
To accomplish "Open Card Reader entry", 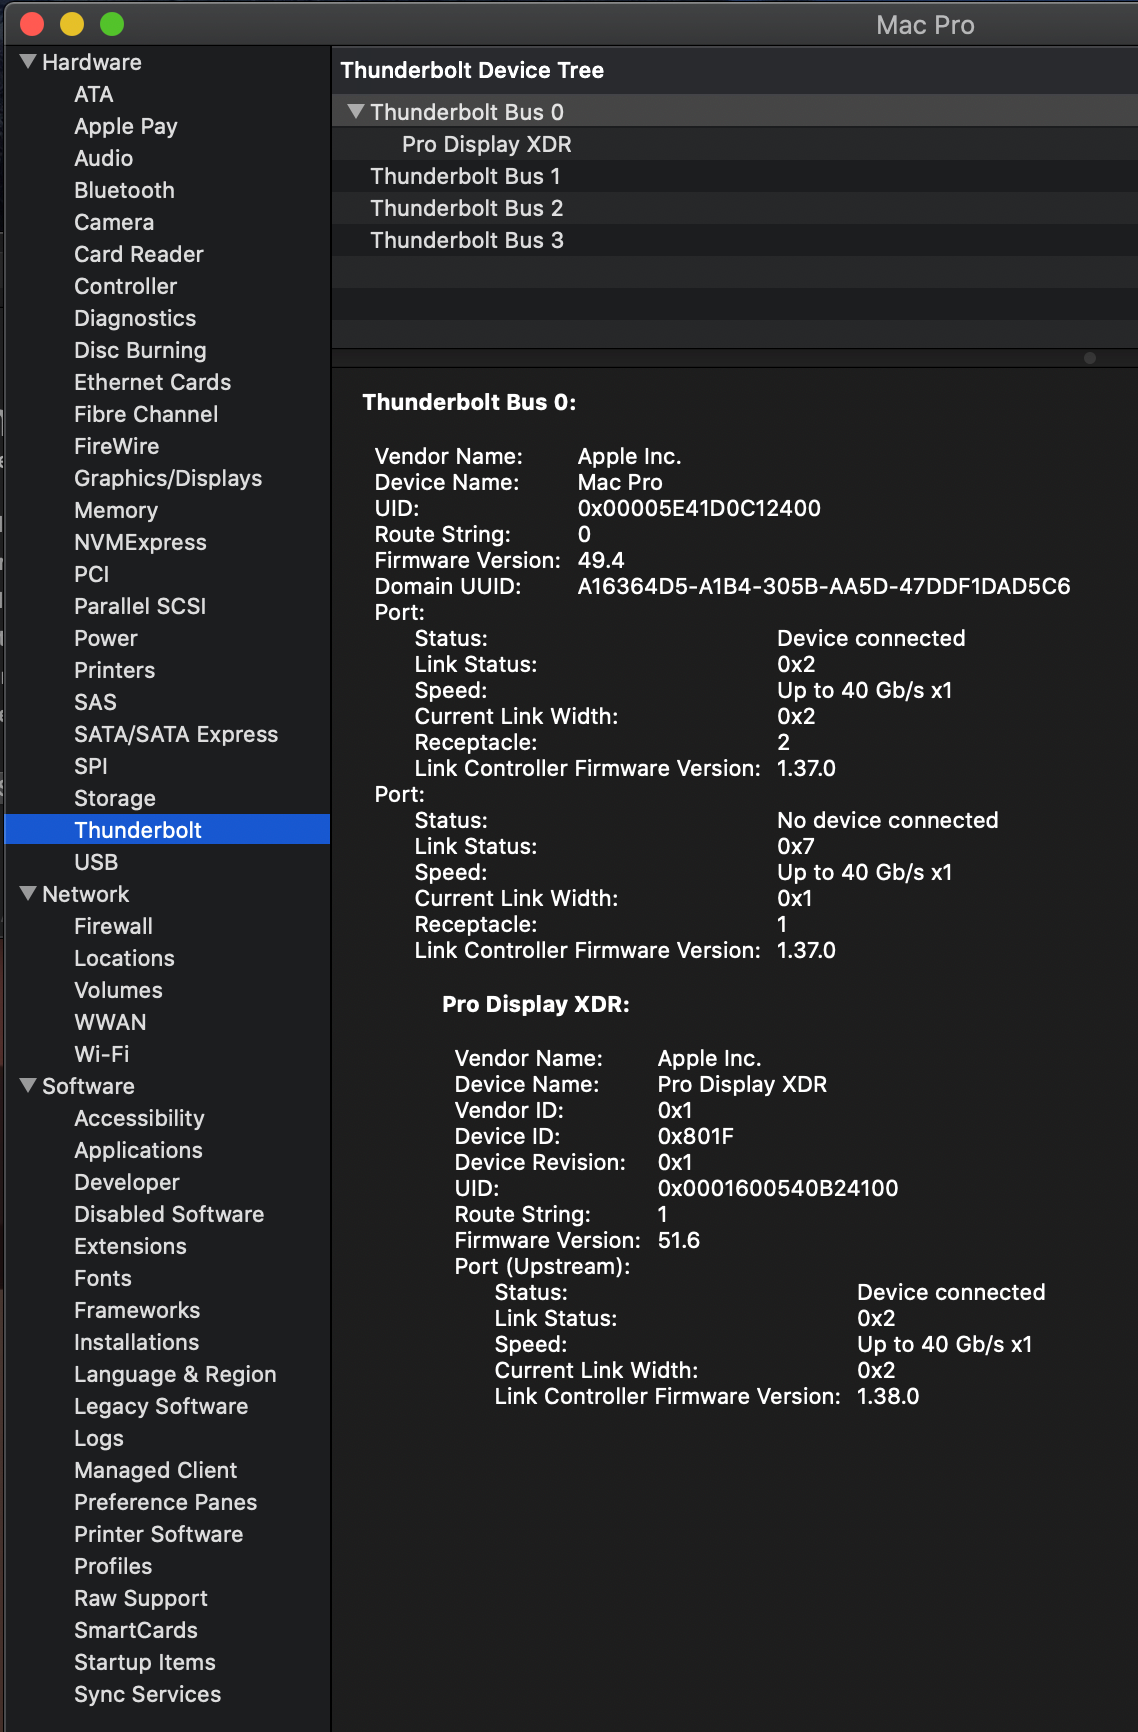I will point(138,254).
